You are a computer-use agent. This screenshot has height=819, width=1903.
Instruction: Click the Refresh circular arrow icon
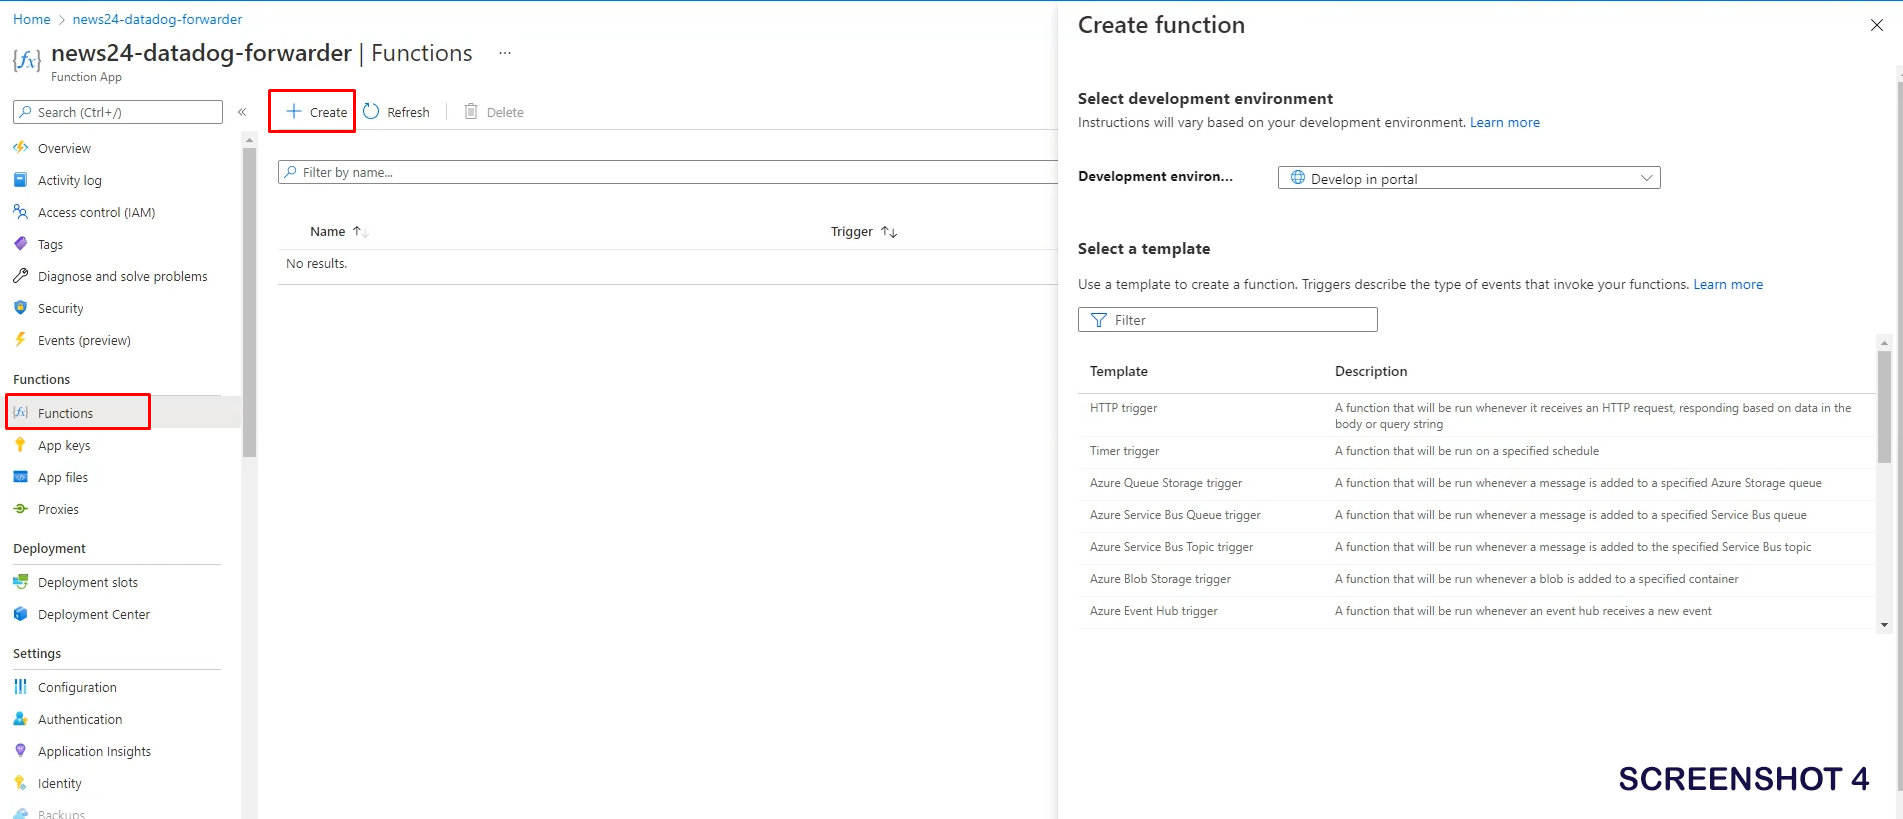371,112
